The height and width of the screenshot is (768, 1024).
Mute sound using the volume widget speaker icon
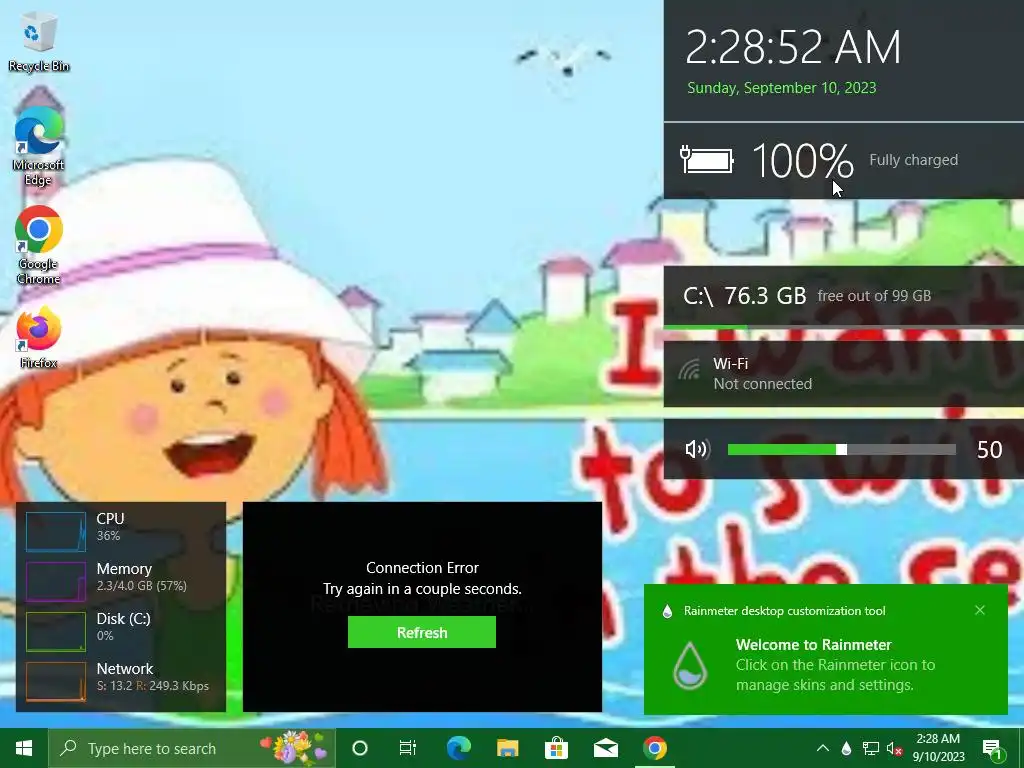697,449
